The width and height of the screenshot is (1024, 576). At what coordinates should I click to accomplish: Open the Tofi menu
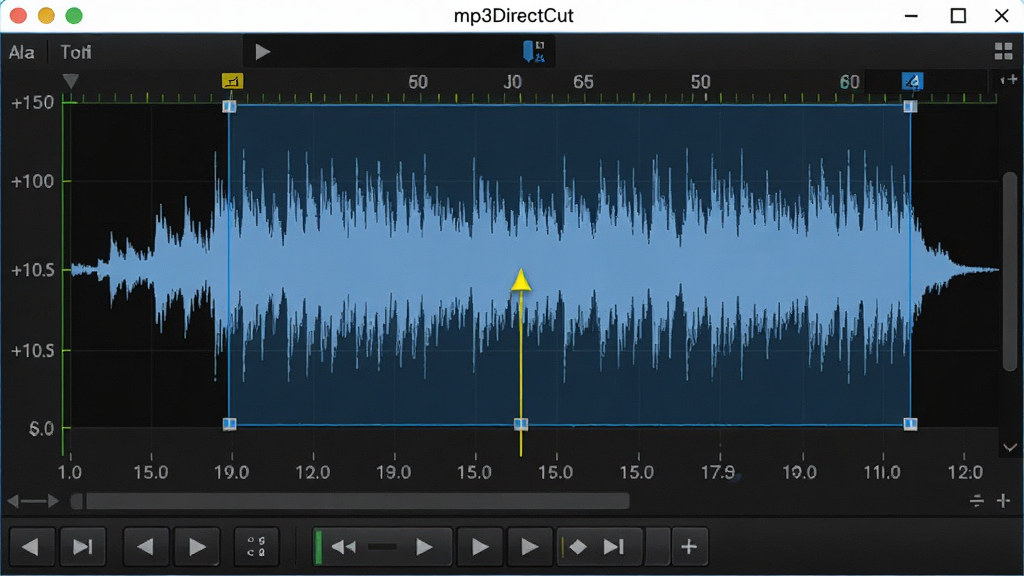tap(76, 52)
